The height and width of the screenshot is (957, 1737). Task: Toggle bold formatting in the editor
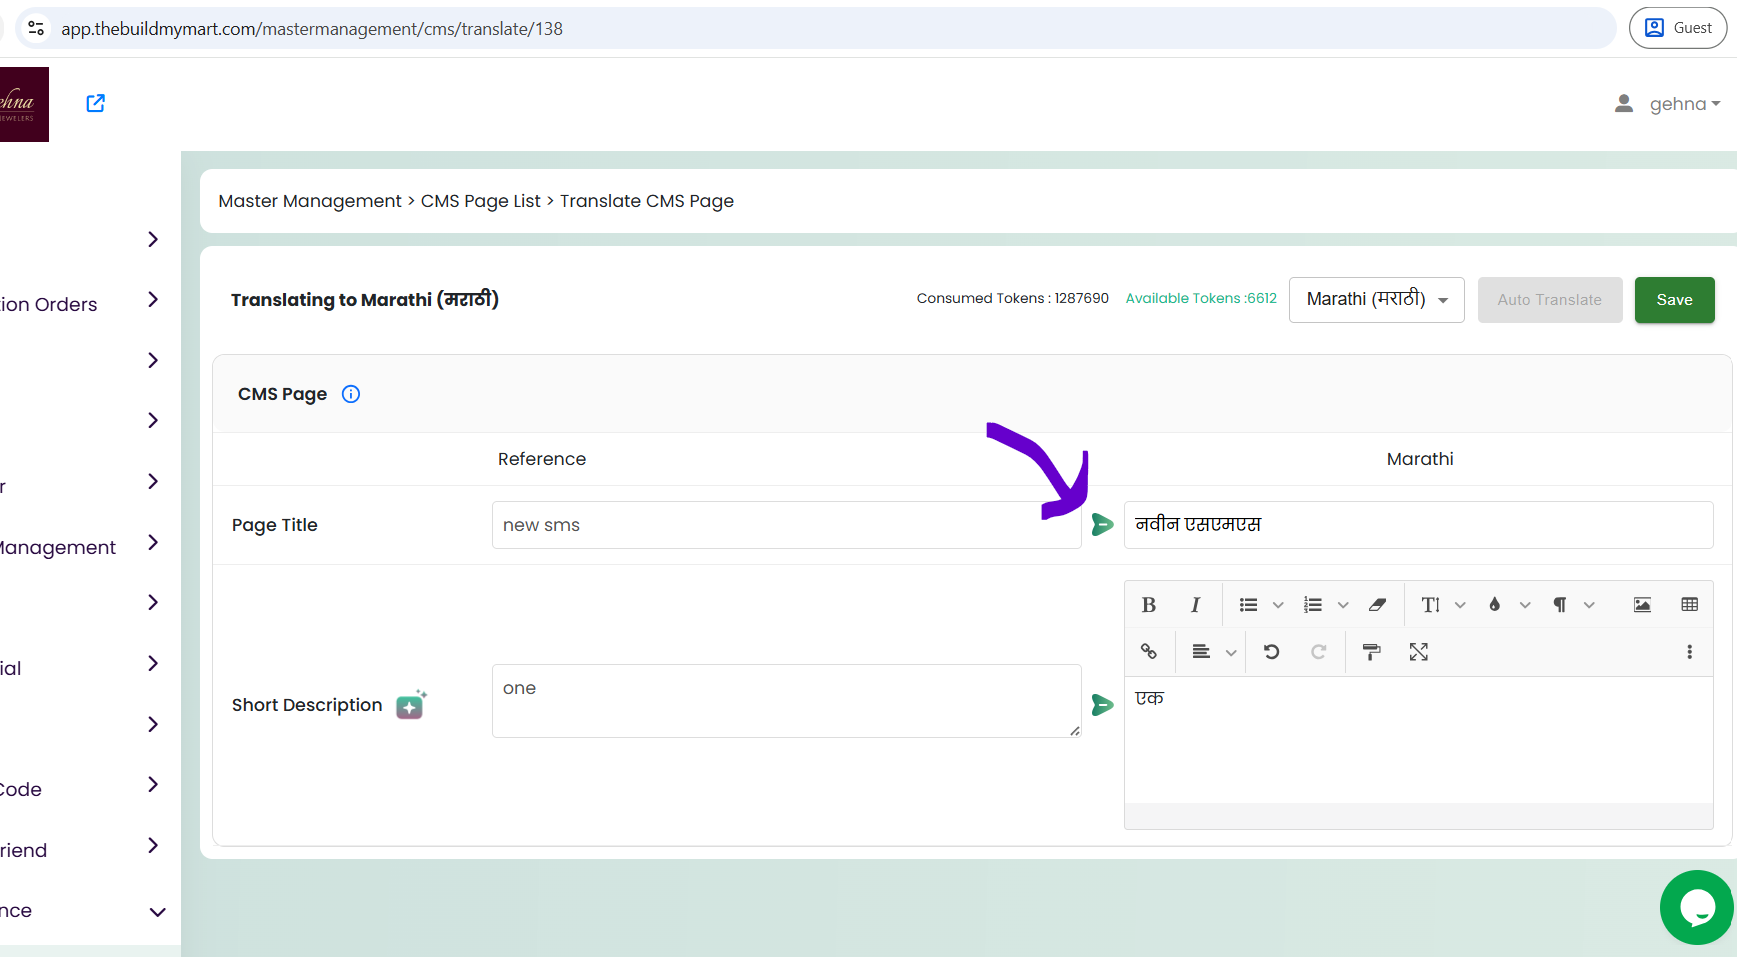tap(1149, 605)
